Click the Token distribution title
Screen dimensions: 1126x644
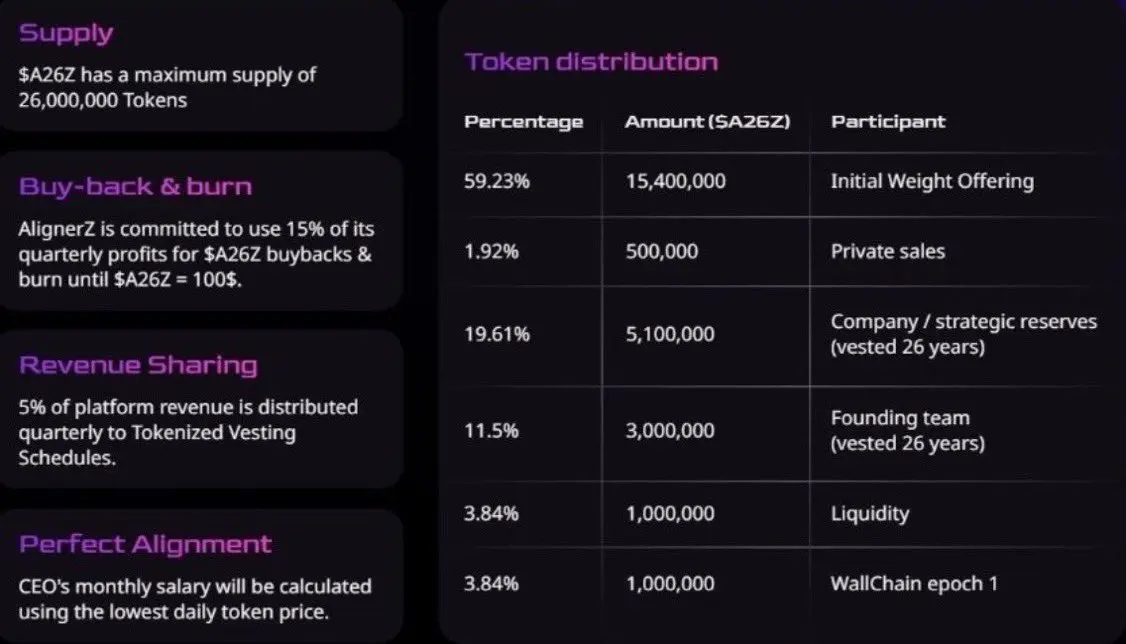point(591,62)
